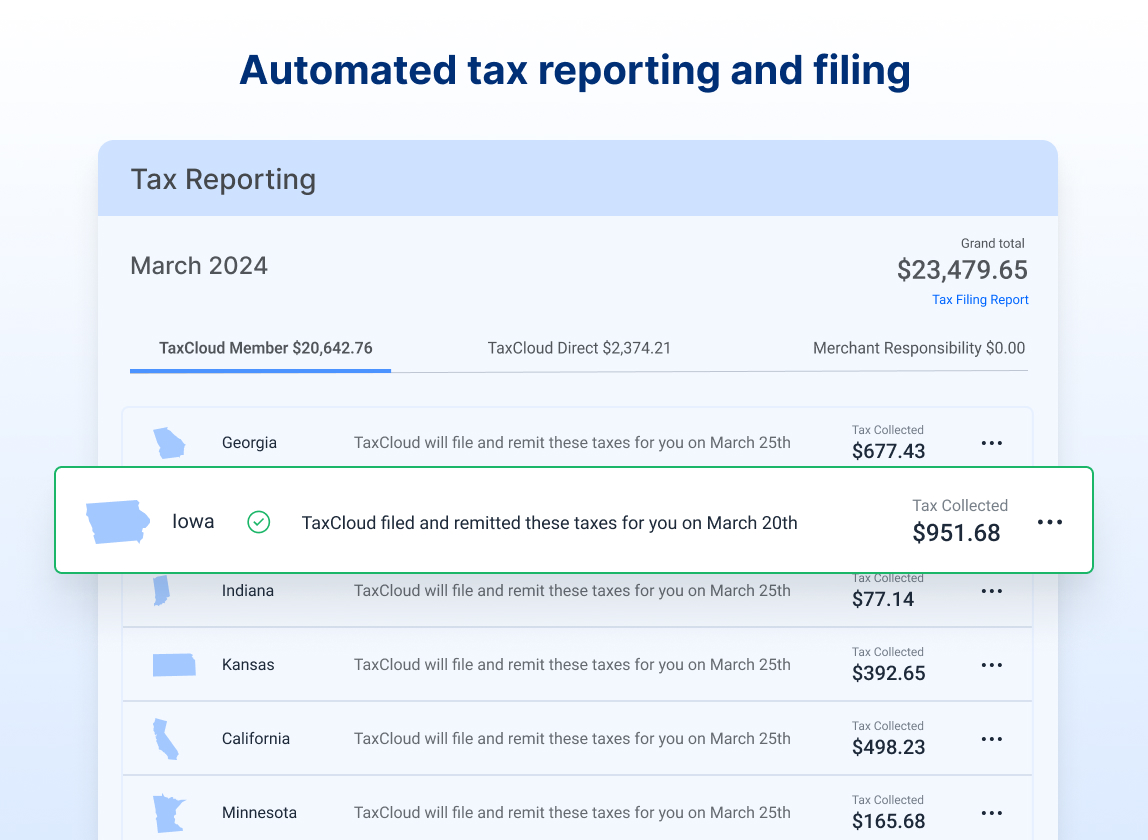Click the Indiana state shape icon

coord(162,590)
